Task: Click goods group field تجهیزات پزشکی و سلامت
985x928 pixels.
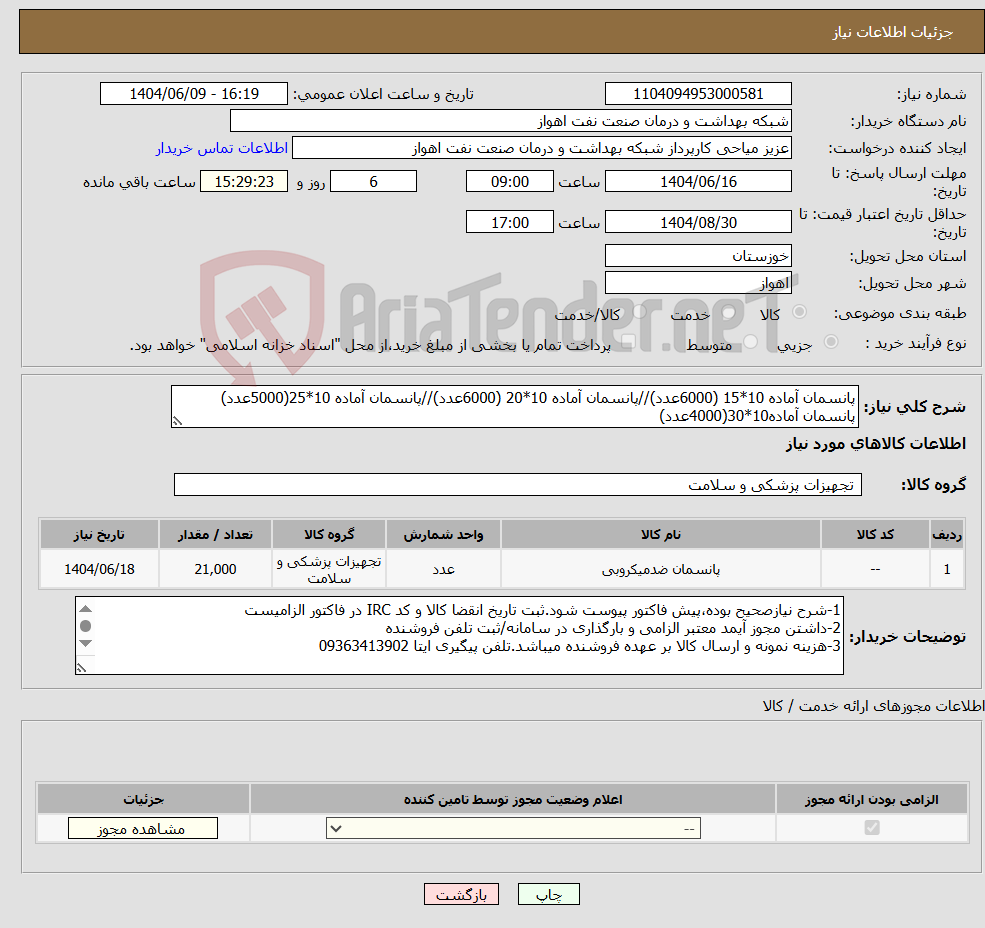Action: 518,484
